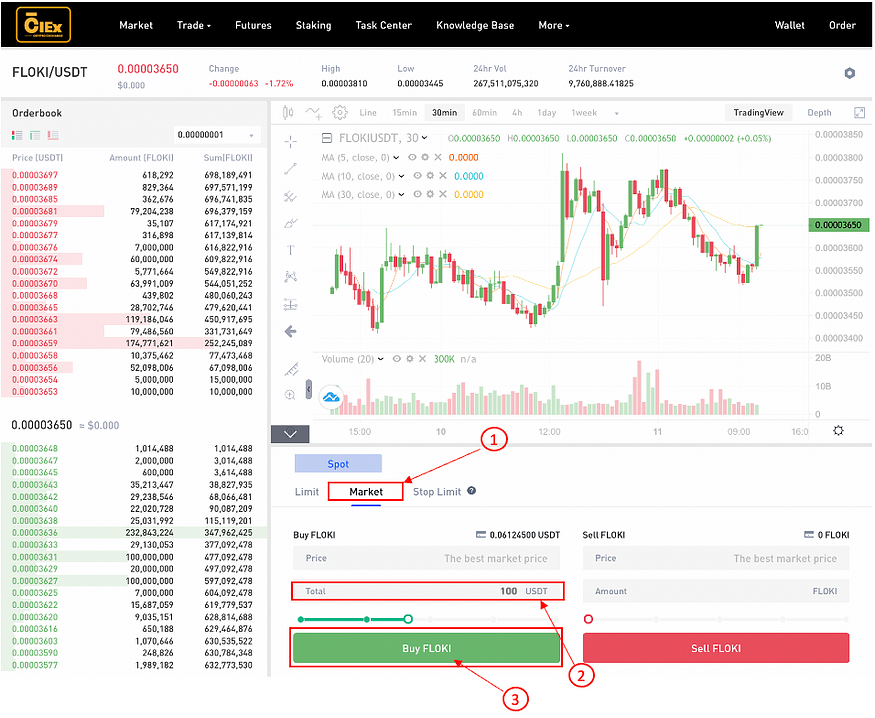
Task: Show sell-only orderbook view icon
Action: tap(53, 135)
